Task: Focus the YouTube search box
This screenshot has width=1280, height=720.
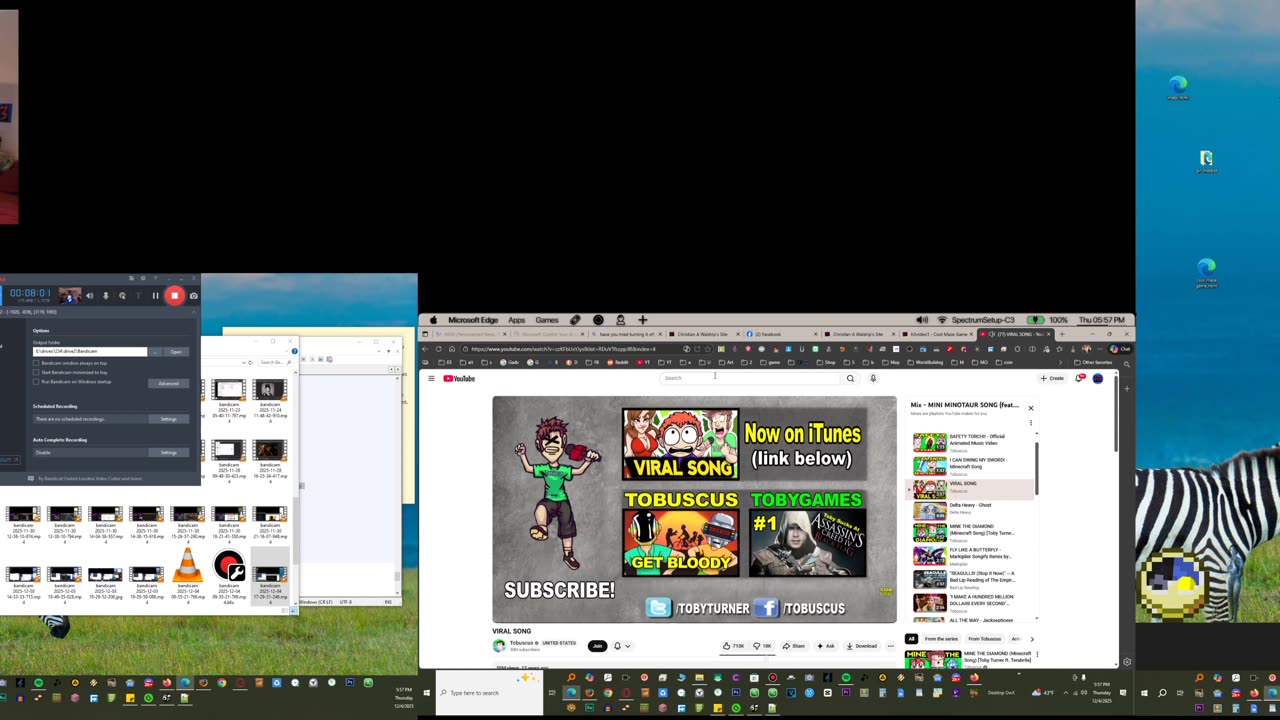Action: point(750,378)
